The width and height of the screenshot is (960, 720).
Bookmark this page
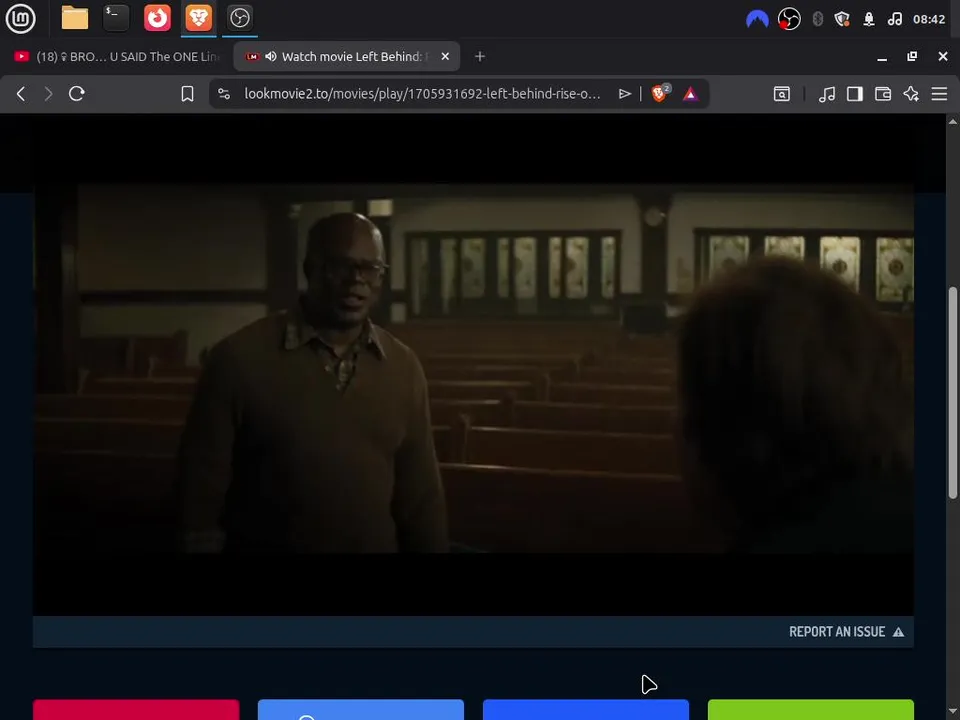point(187,94)
